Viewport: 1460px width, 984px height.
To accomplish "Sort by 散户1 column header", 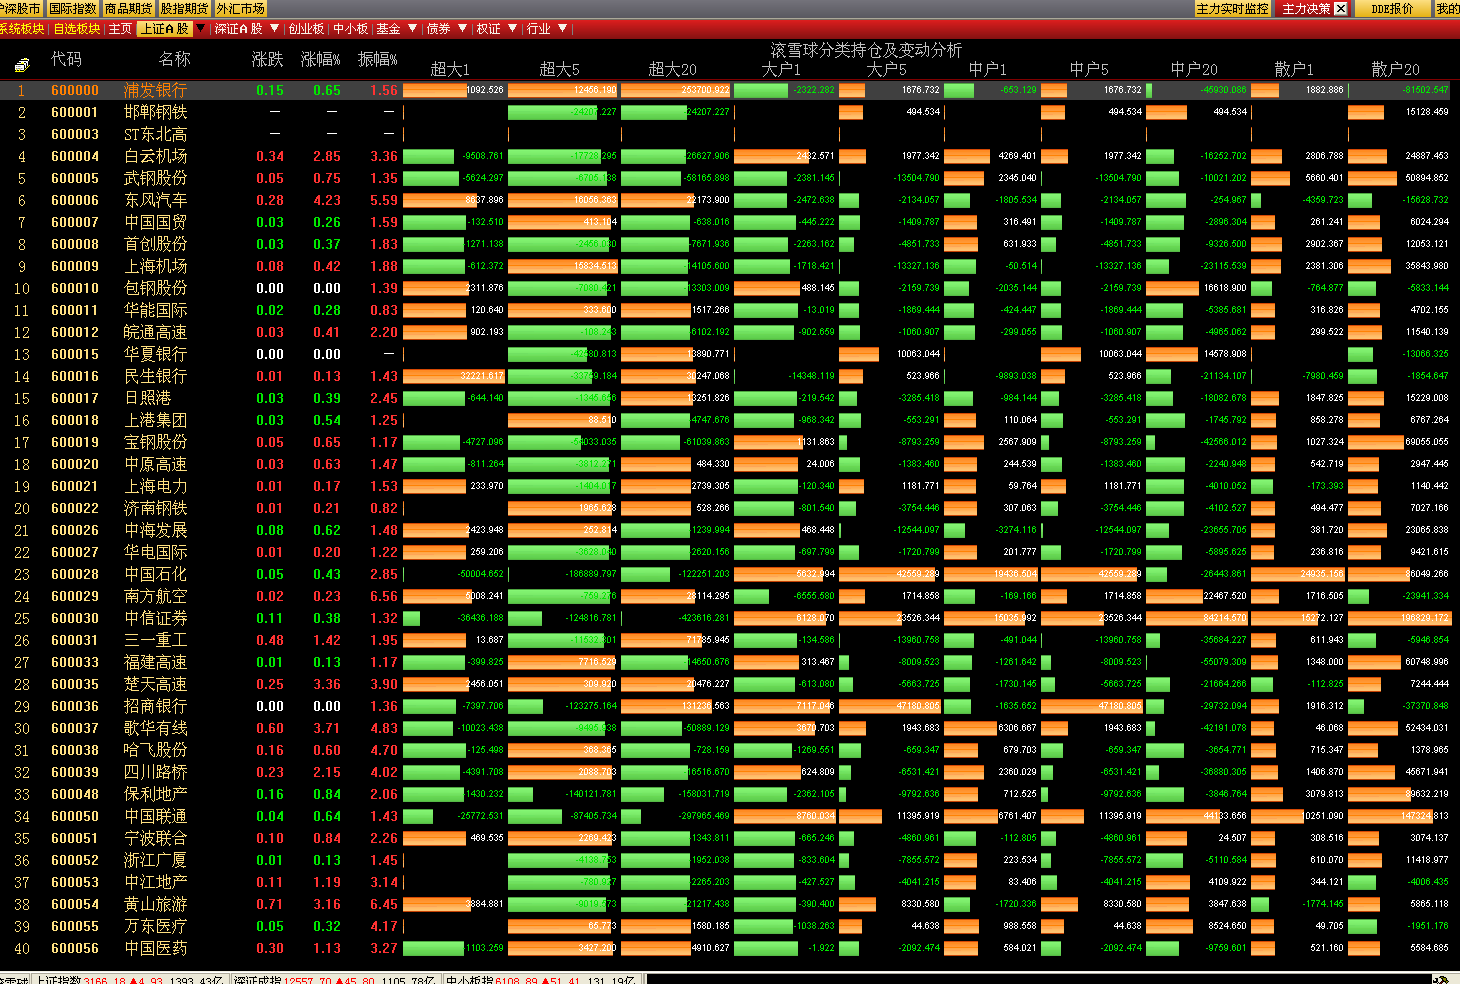I will coord(1294,69).
